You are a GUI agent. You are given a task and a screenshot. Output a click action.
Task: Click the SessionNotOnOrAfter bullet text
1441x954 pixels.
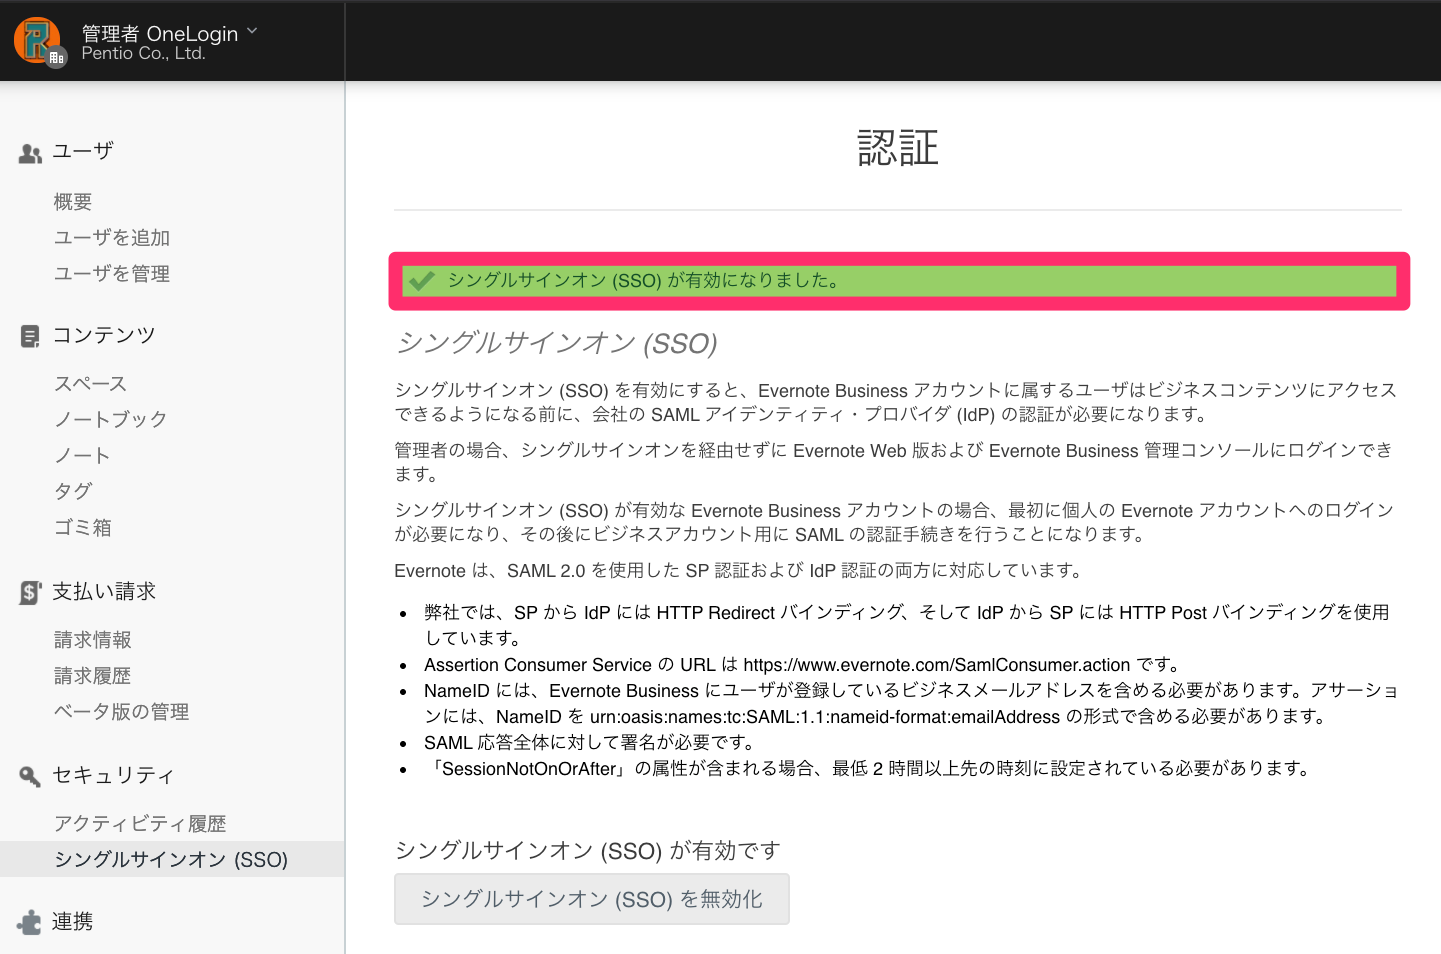pyautogui.click(x=868, y=769)
